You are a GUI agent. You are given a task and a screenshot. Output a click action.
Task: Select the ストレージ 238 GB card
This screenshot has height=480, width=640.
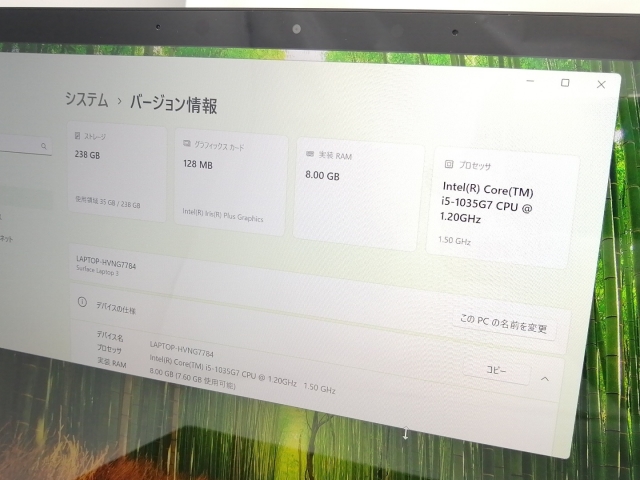click(117, 172)
